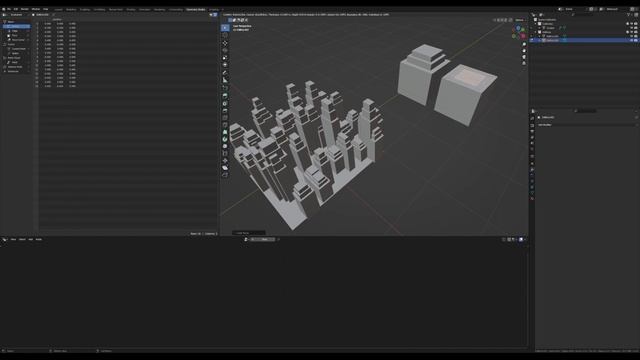This screenshot has width=640, height=360.
Task: Switch to the Modeling workspace tab
Action: pos(71,9)
